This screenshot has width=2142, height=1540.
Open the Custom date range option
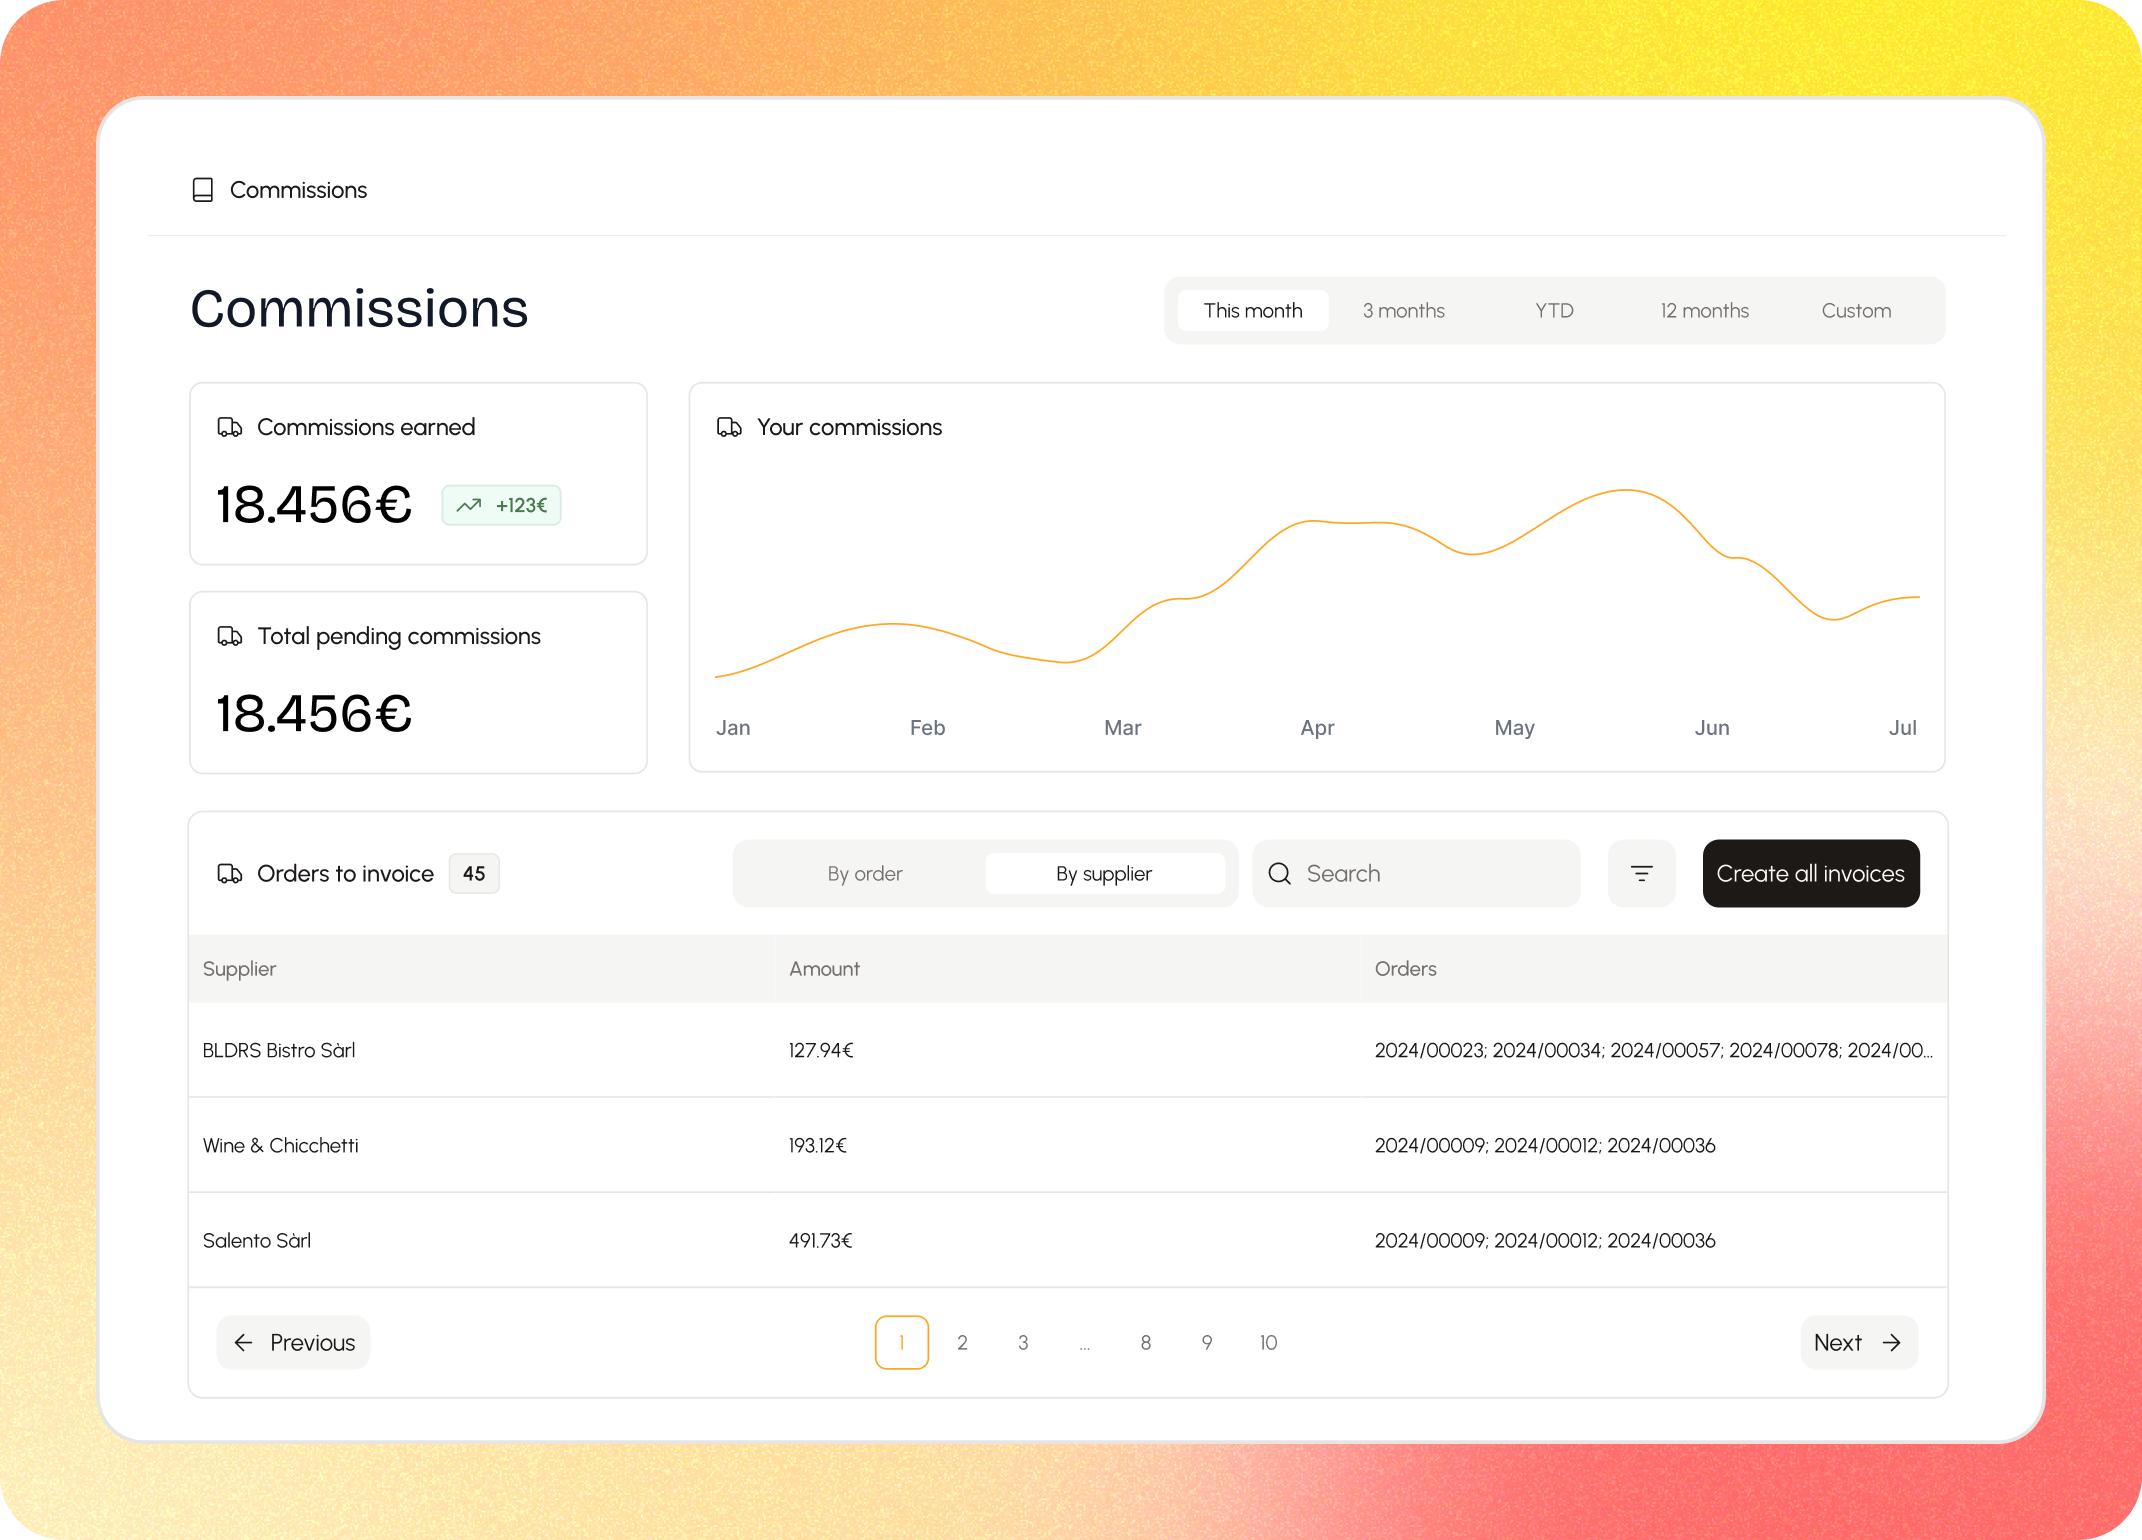[x=1856, y=311]
